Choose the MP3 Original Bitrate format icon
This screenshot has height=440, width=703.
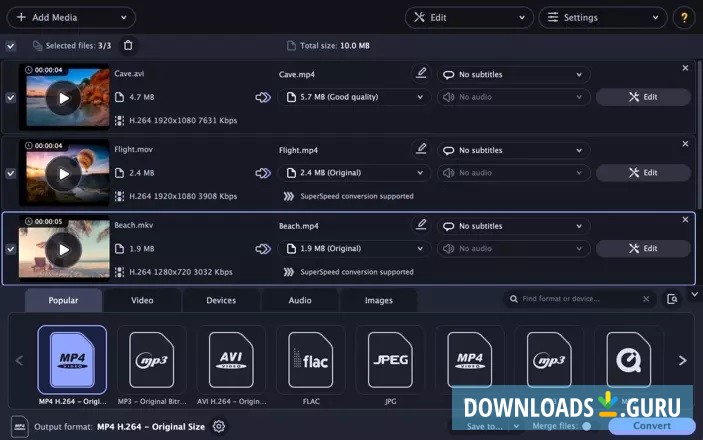pyautogui.click(x=152, y=360)
